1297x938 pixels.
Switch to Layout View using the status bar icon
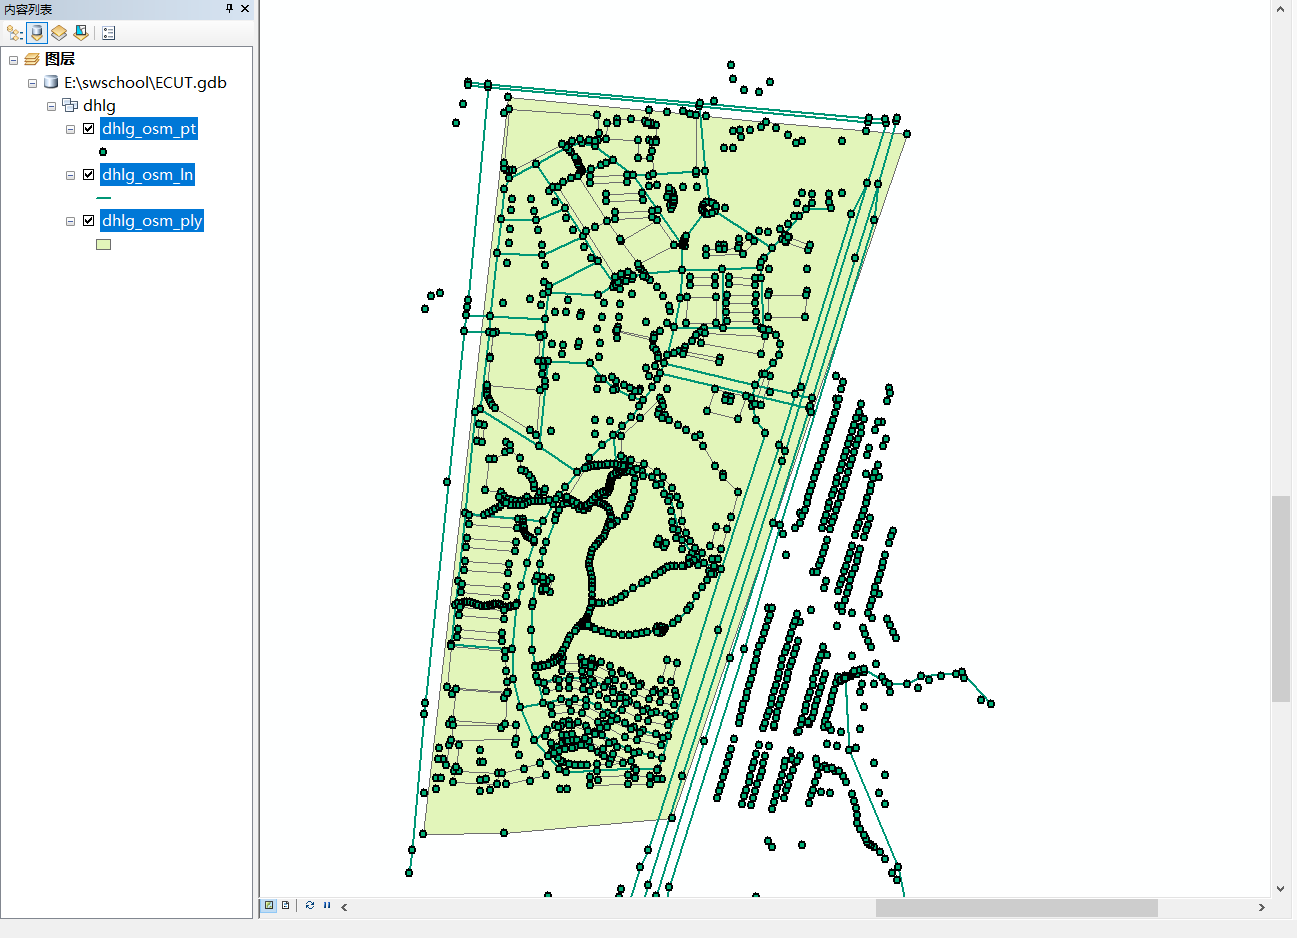(x=285, y=905)
